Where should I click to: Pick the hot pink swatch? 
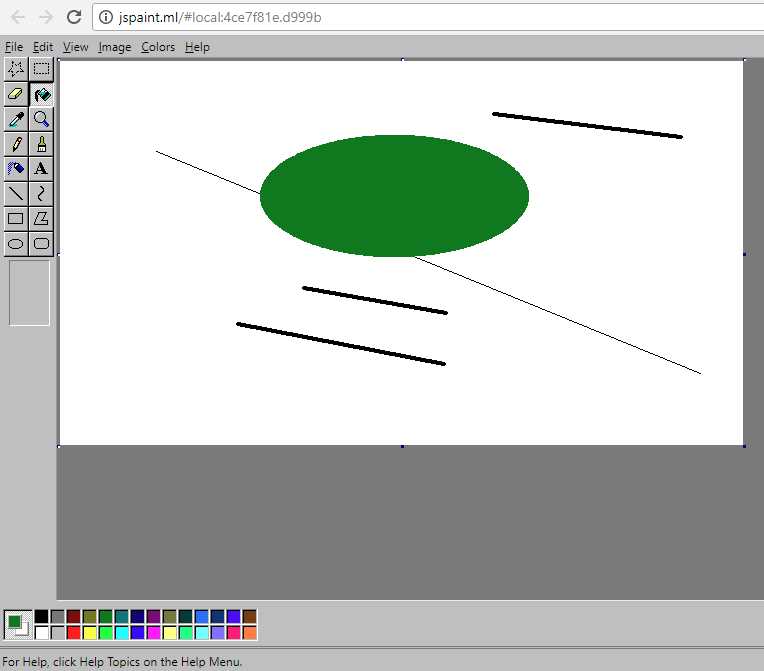[x=233, y=633]
